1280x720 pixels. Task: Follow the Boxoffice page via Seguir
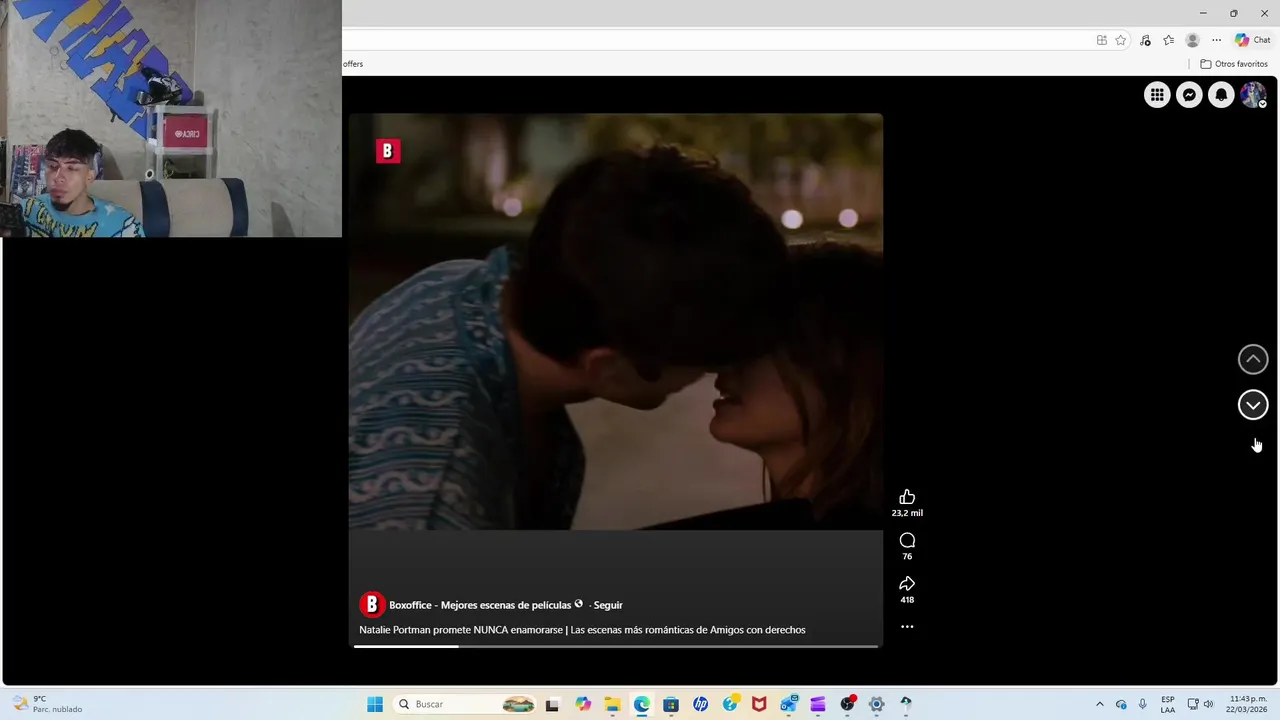[x=608, y=605]
